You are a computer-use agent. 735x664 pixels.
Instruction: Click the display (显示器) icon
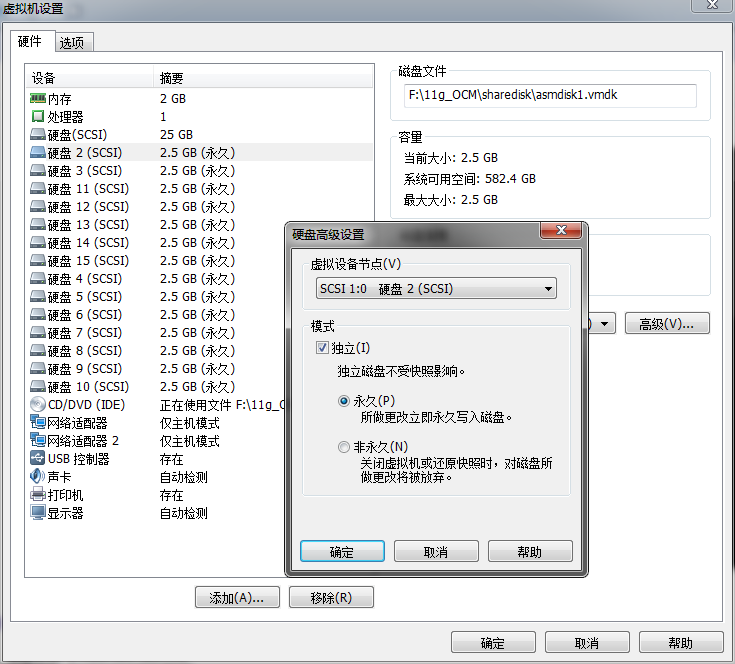(38, 513)
